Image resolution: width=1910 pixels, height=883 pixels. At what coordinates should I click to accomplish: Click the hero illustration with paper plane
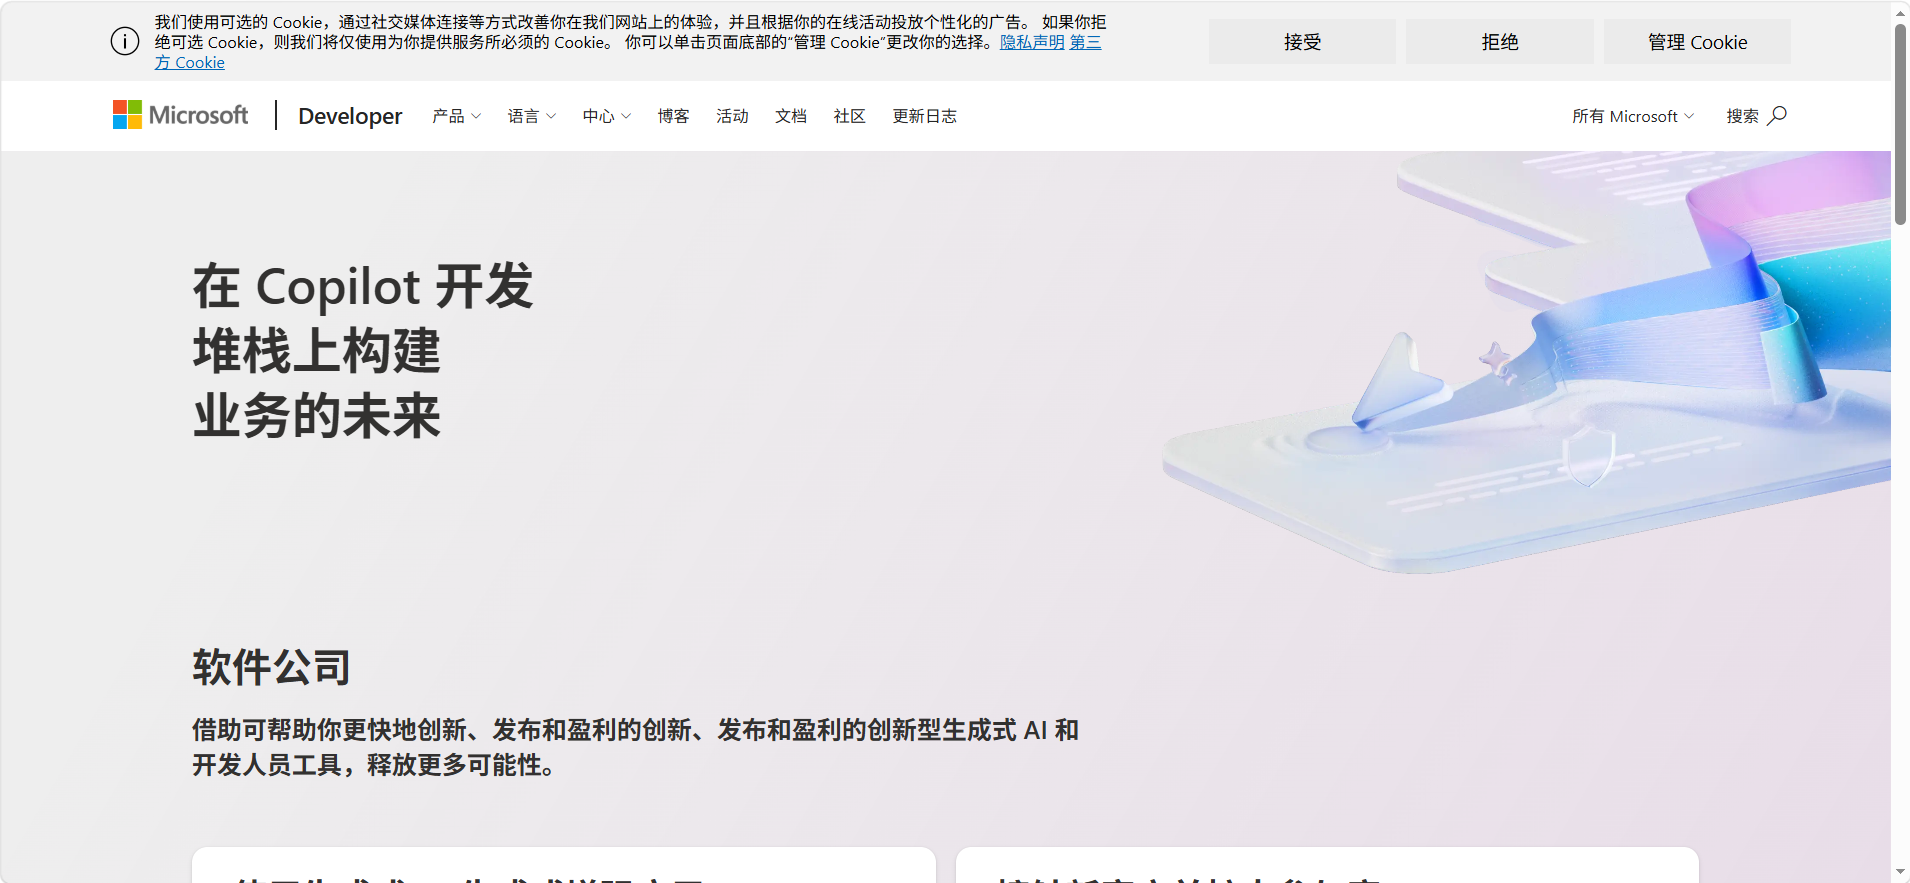1526,363
